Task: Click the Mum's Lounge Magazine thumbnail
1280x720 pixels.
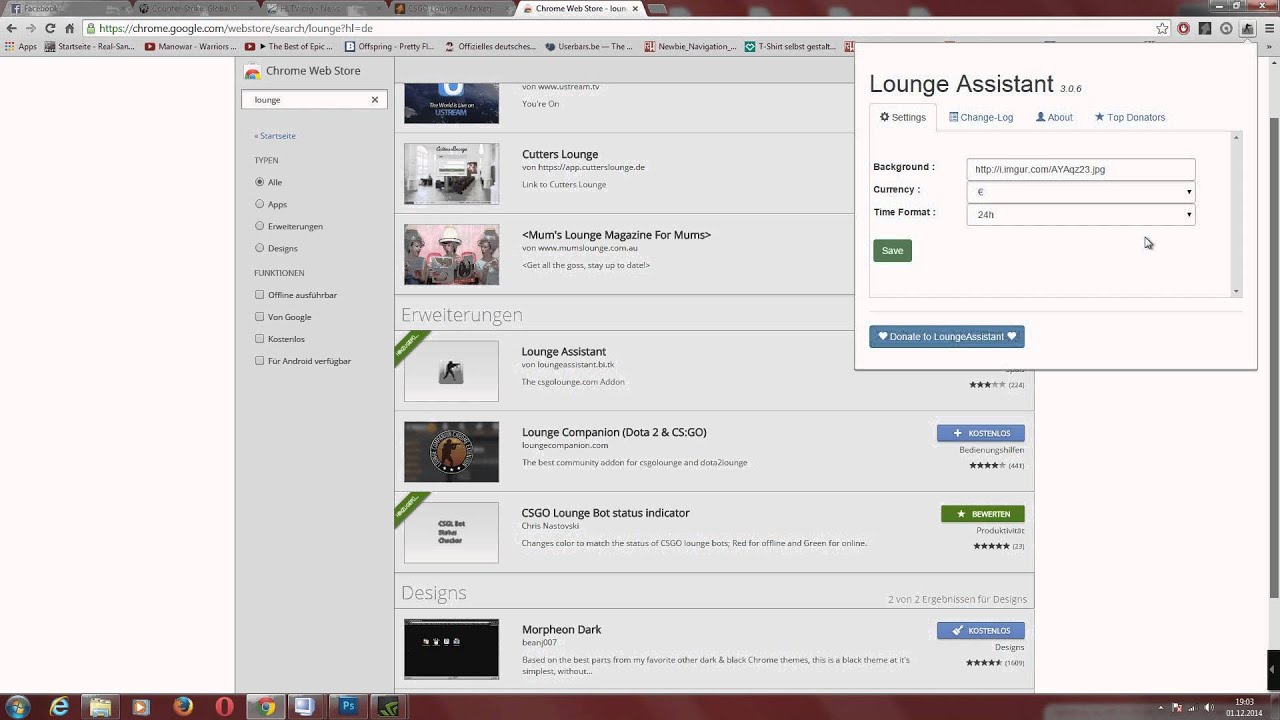Action: (x=451, y=254)
